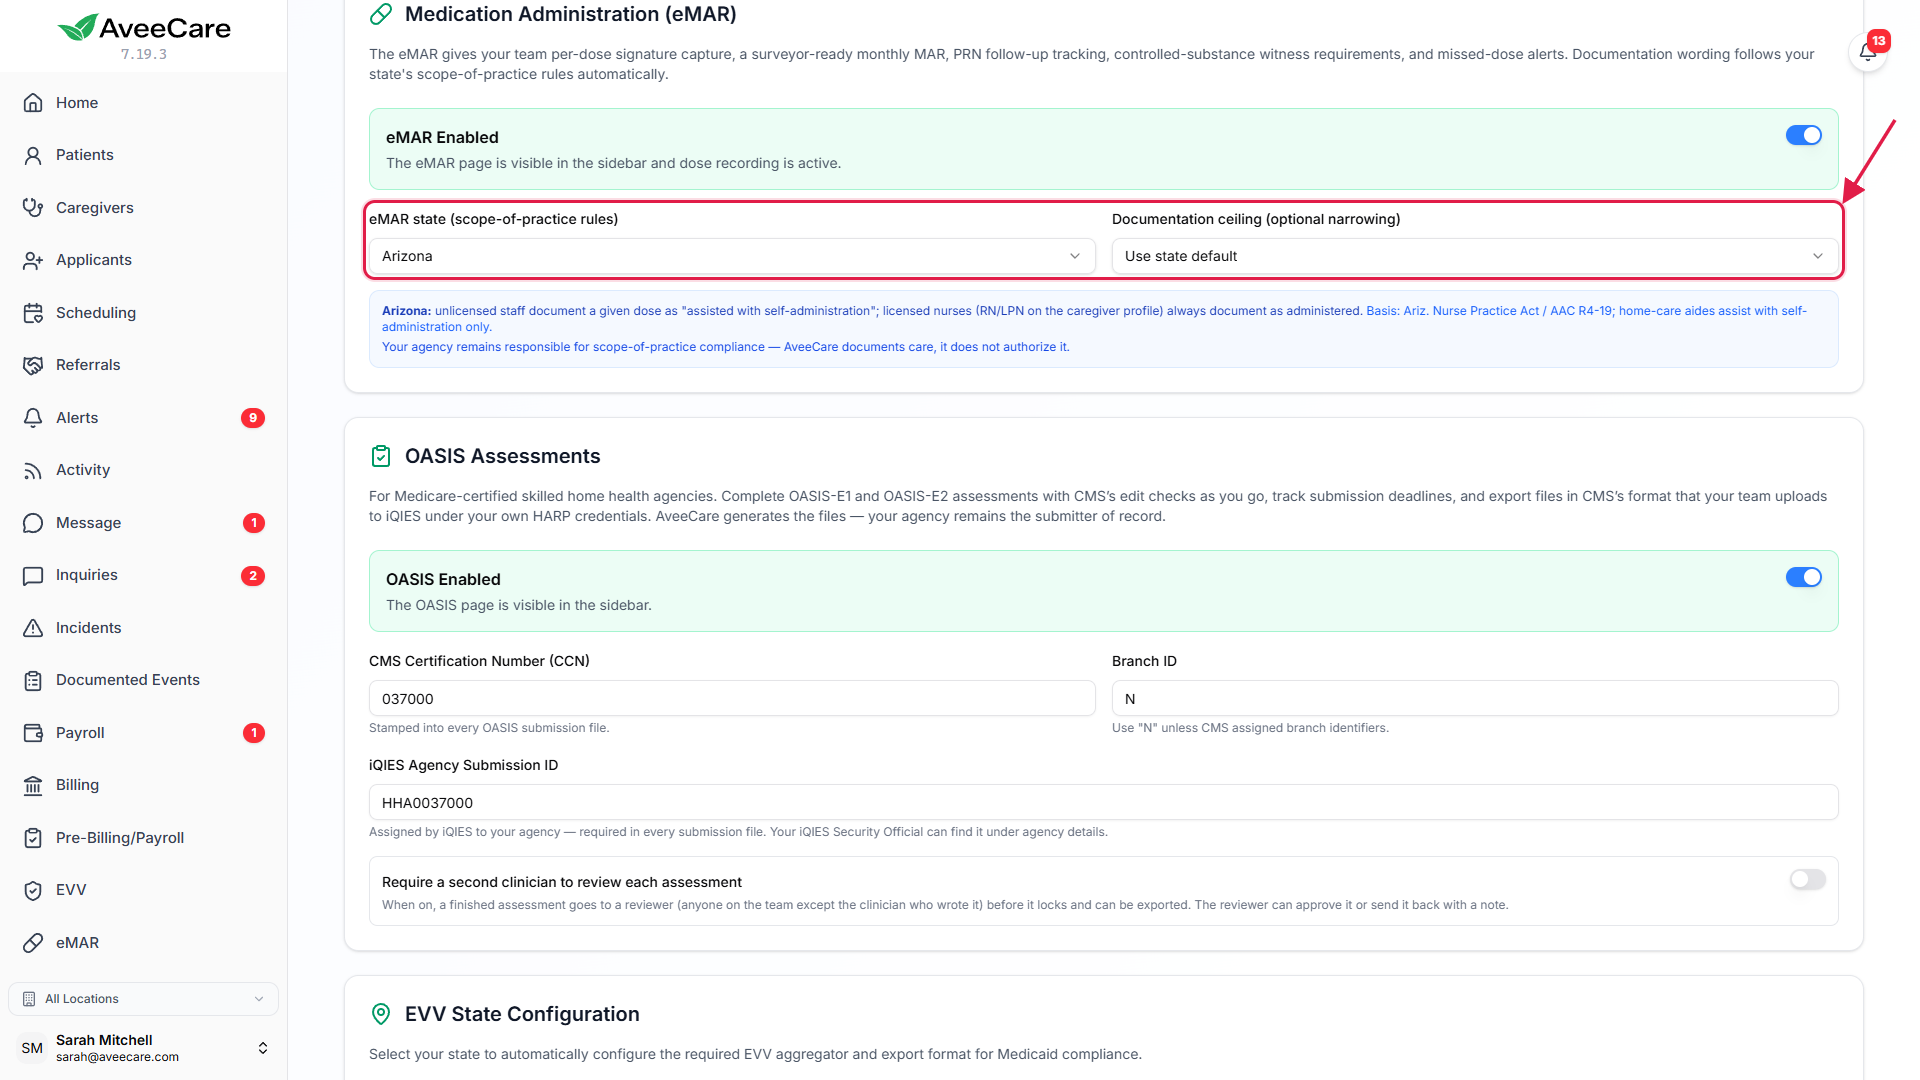Click the OASIS Assessments clipboard icon
The image size is (1920, 1080).
point(381,456)
